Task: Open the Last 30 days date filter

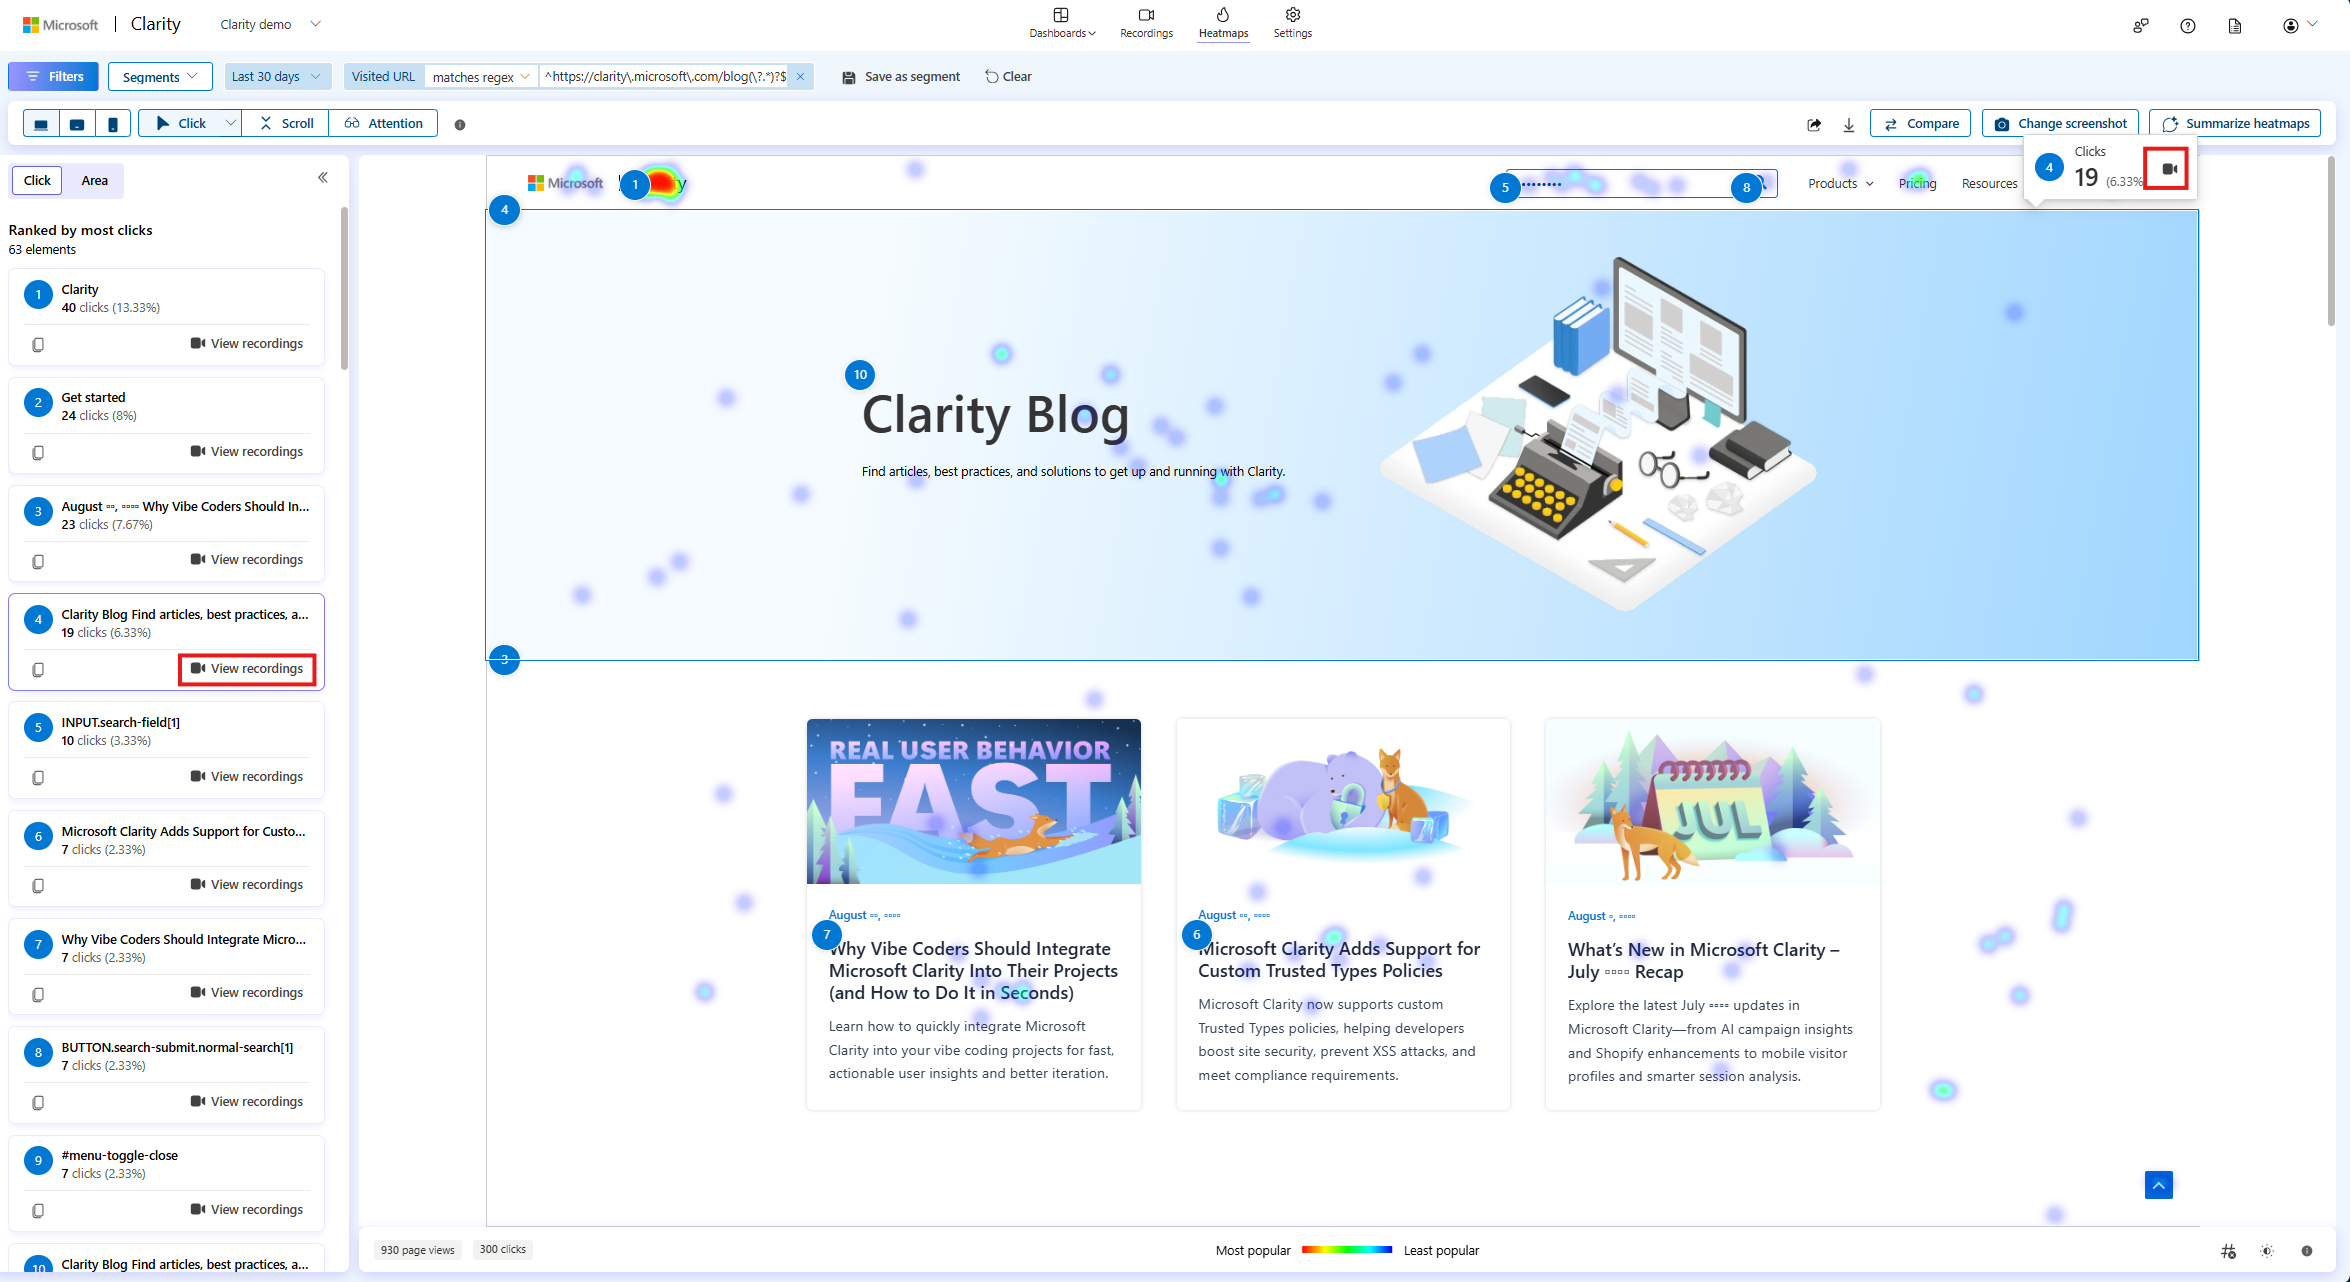Action: pos(277,76)
